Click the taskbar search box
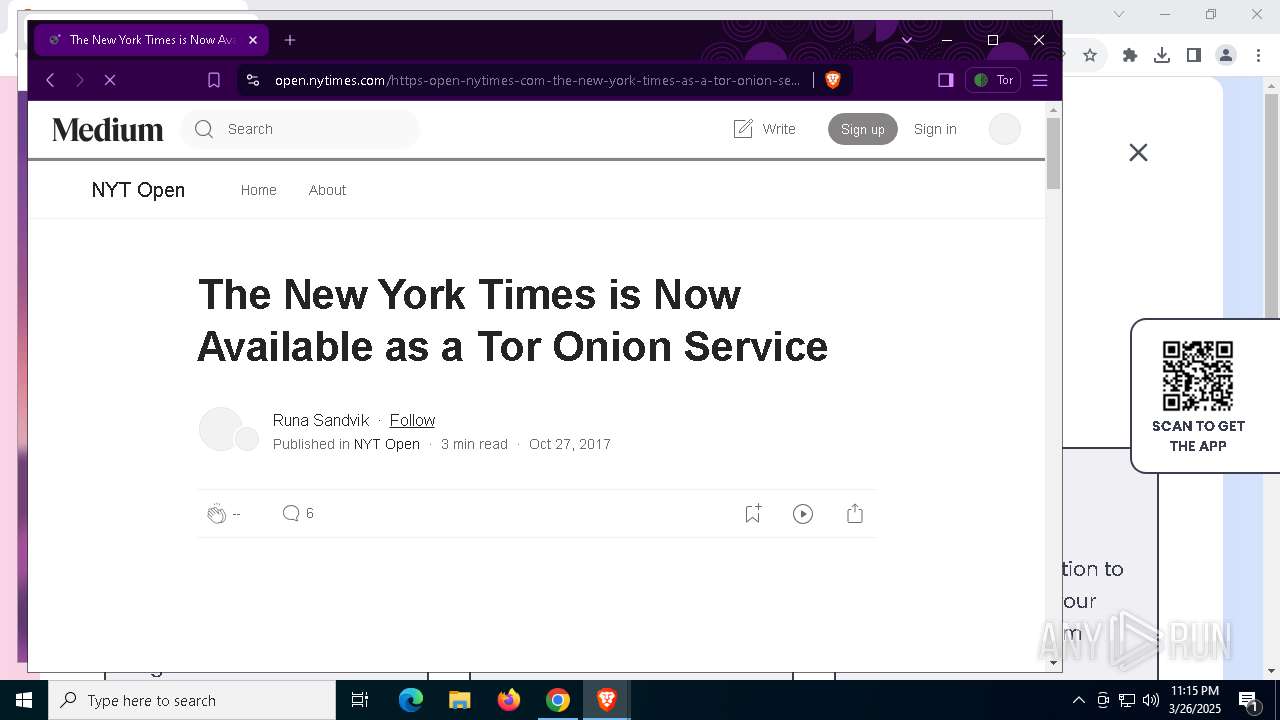This screenshot has width=1280, height=720. click(x=192, y=700)
